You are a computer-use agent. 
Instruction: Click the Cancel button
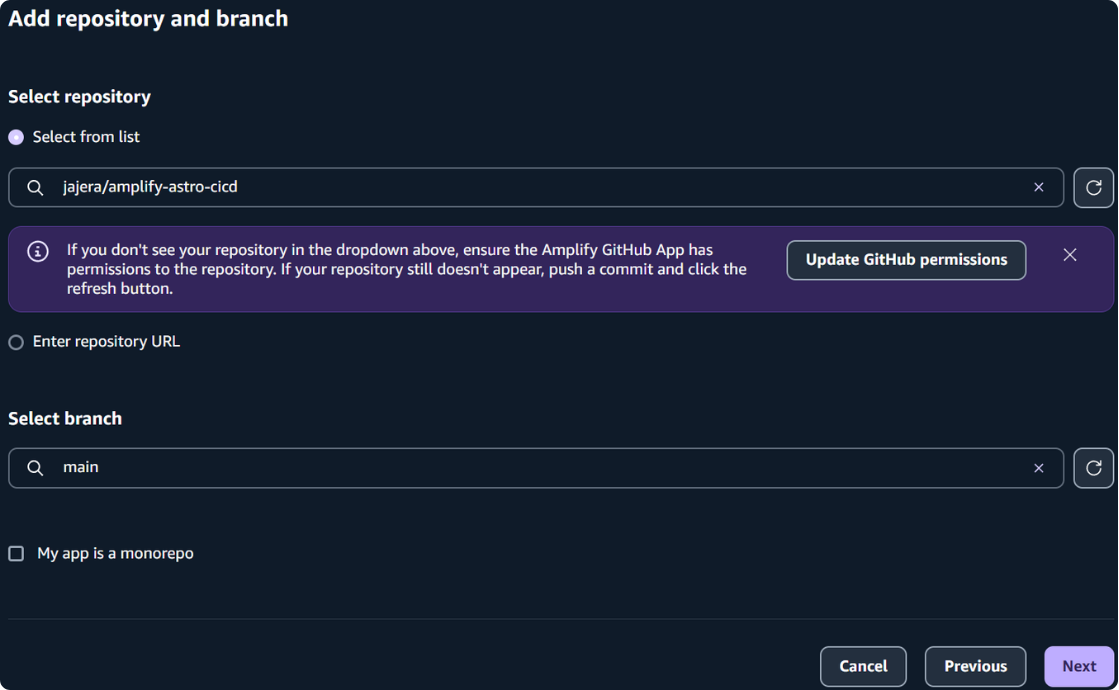click(x=863, y=666)
